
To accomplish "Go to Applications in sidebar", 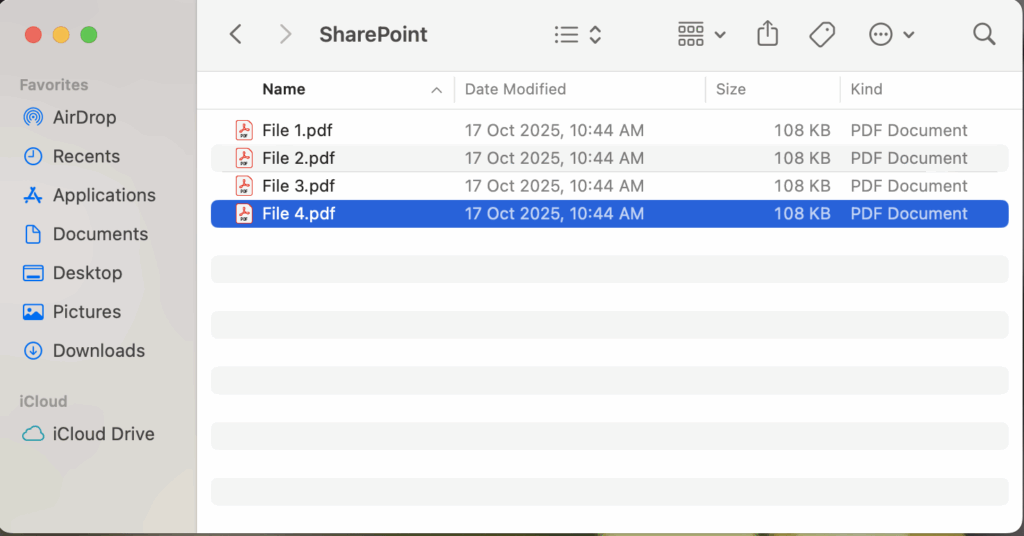I will click(104, 195).
